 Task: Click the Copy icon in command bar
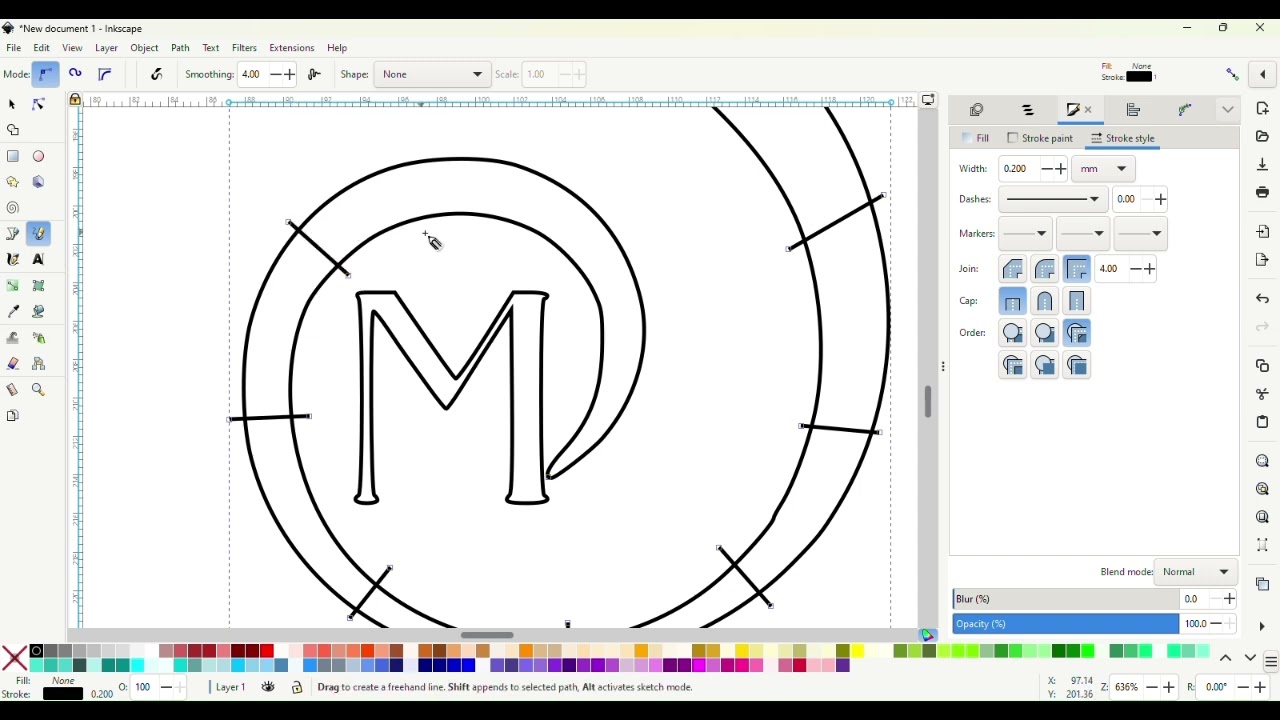[1263, 367]
